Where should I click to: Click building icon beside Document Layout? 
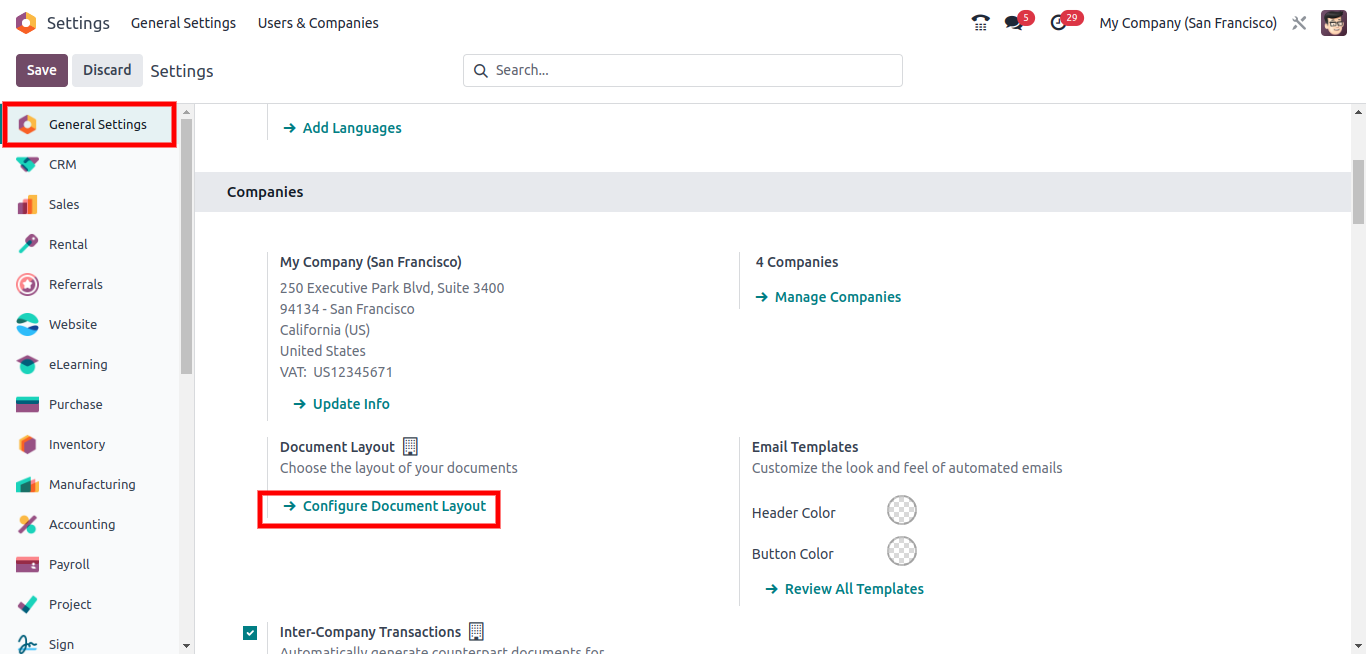point(410,446)
